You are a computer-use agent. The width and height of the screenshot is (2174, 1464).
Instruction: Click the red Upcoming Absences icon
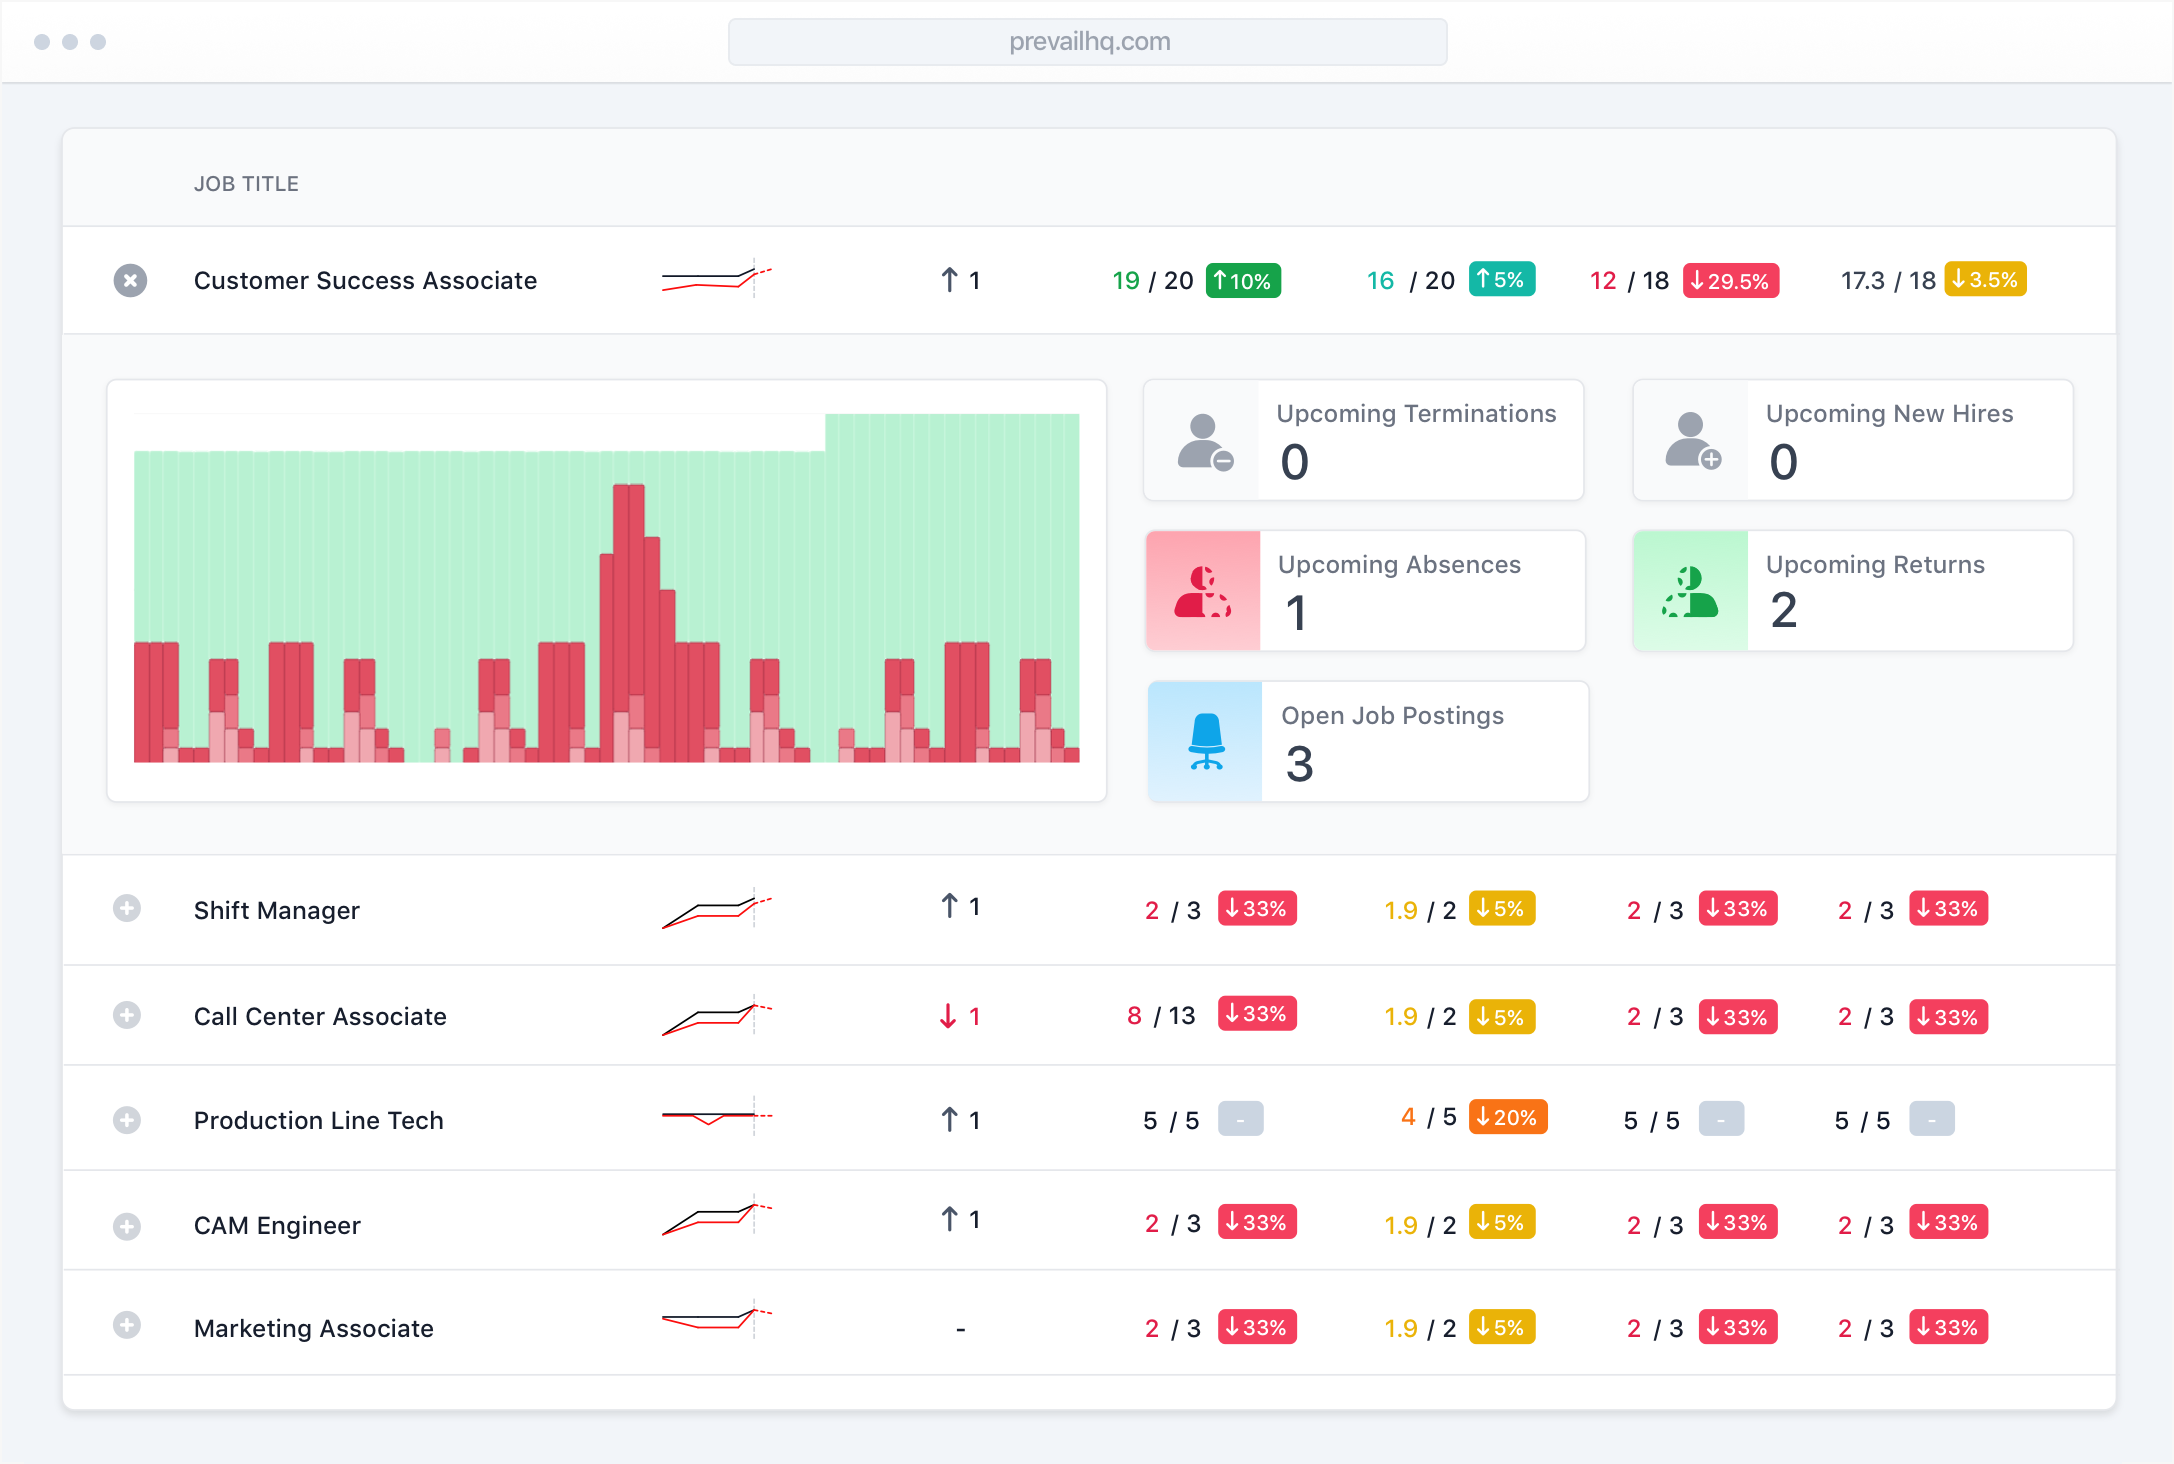pos(1203,591)
